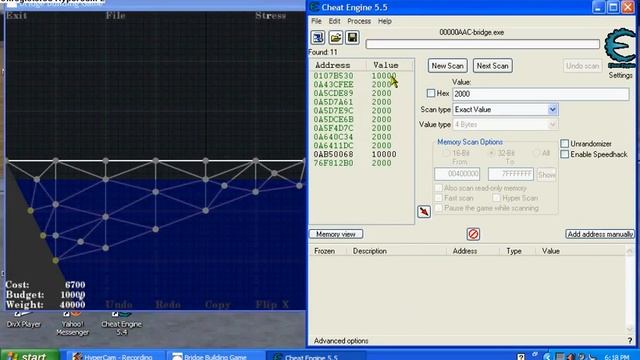Toggle Enable Speedhack checkbox

(564, 154)
